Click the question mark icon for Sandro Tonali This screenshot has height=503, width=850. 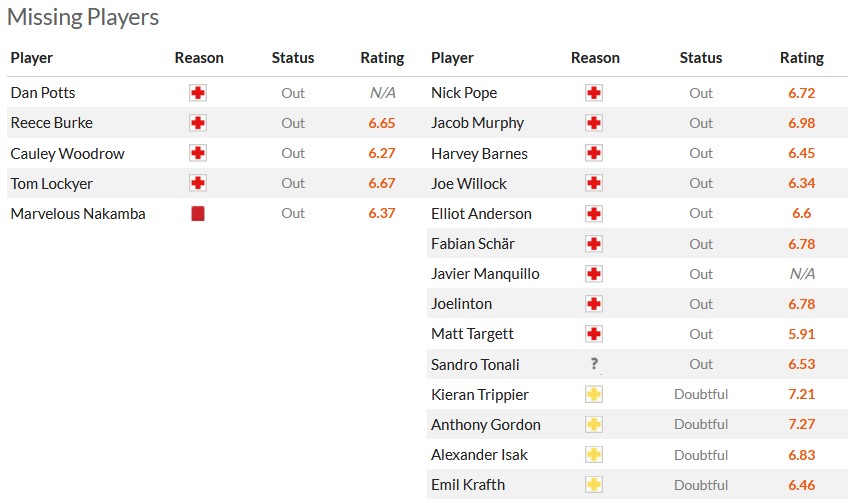click(594, 364)
